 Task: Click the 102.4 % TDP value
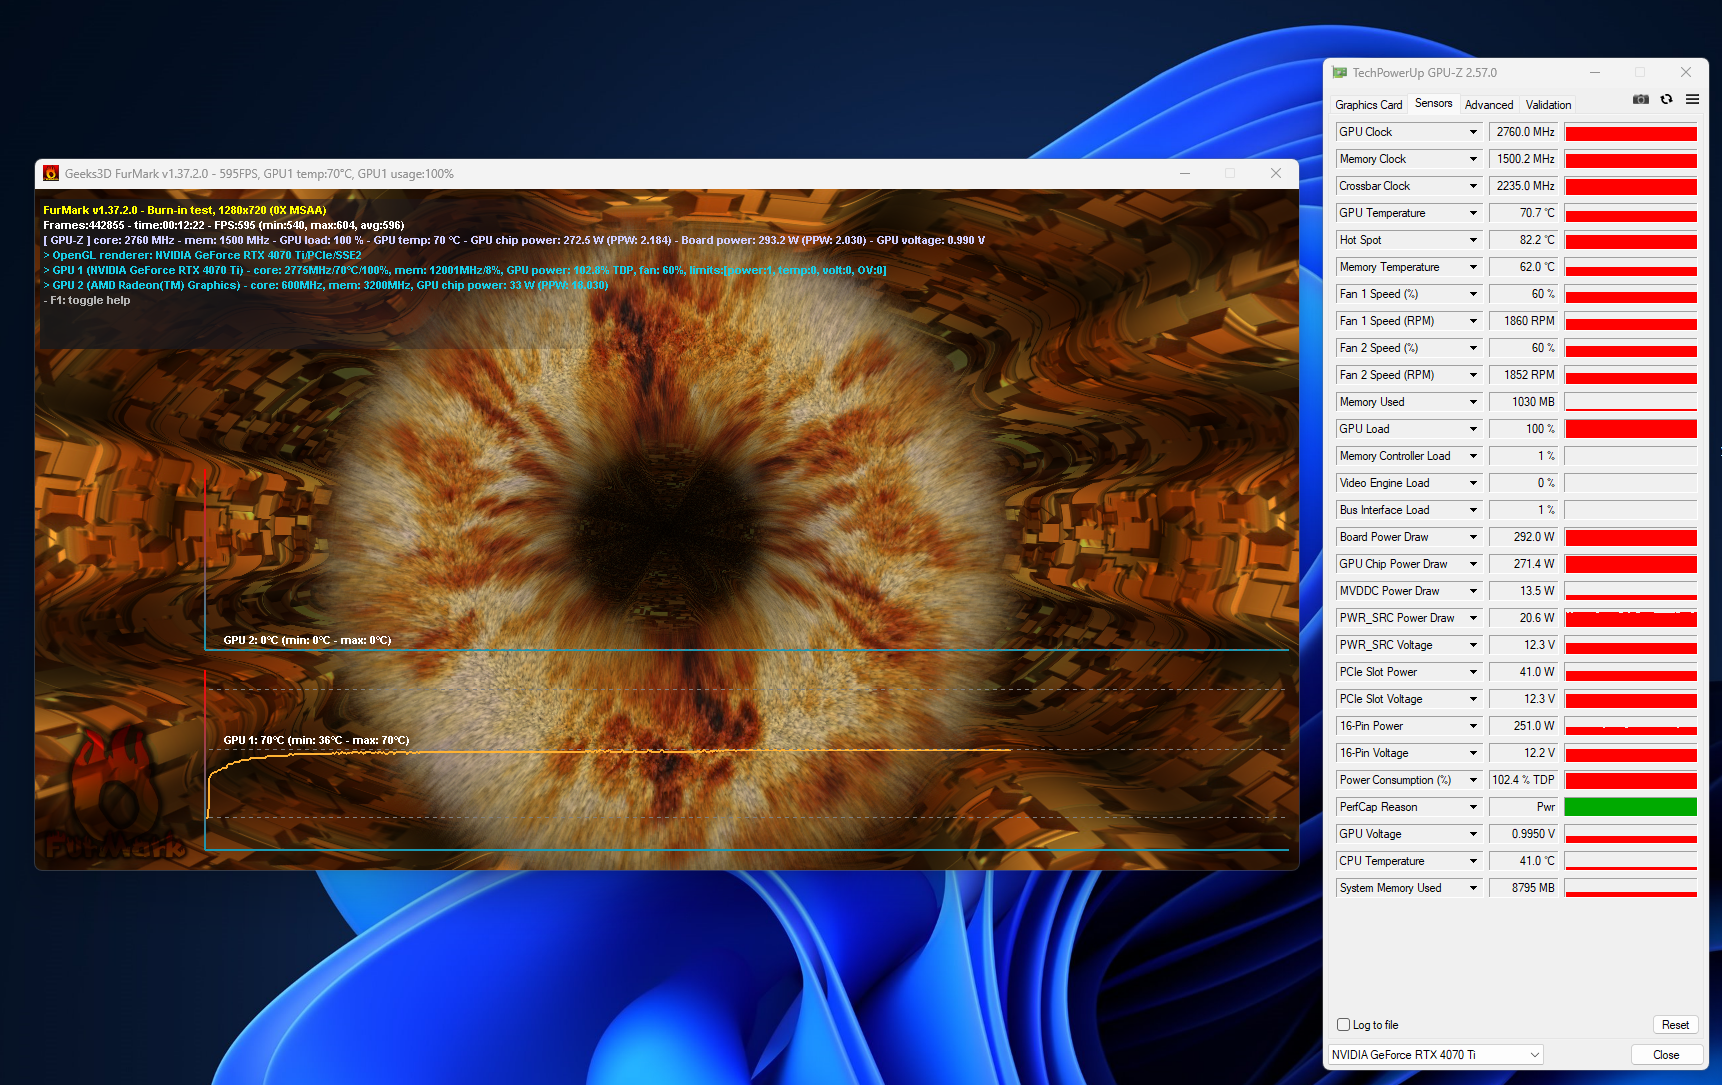1524,780
